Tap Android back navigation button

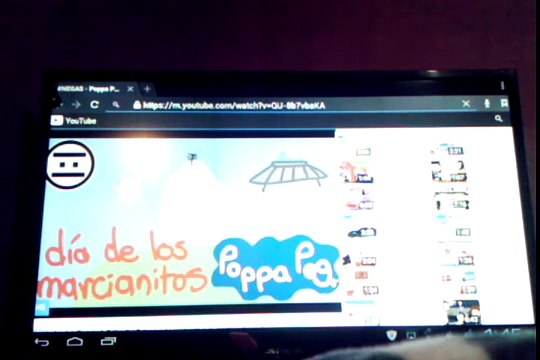click(42, 342)
